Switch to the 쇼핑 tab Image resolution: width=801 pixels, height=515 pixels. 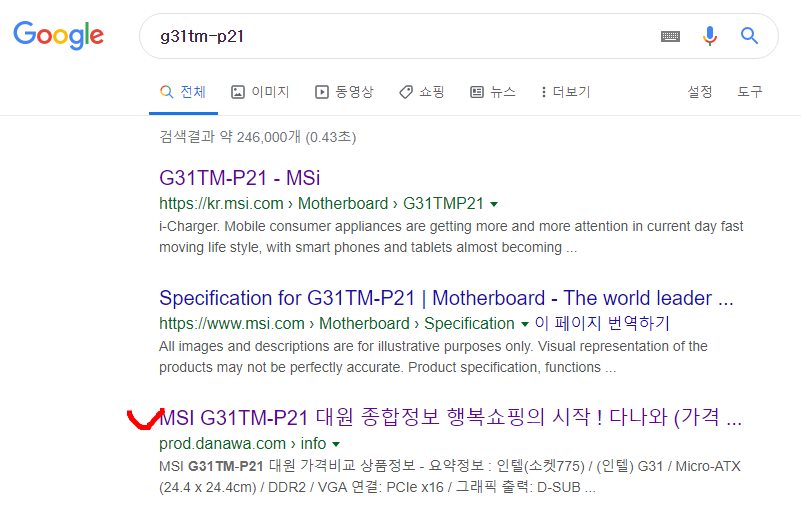pos(421,92)
